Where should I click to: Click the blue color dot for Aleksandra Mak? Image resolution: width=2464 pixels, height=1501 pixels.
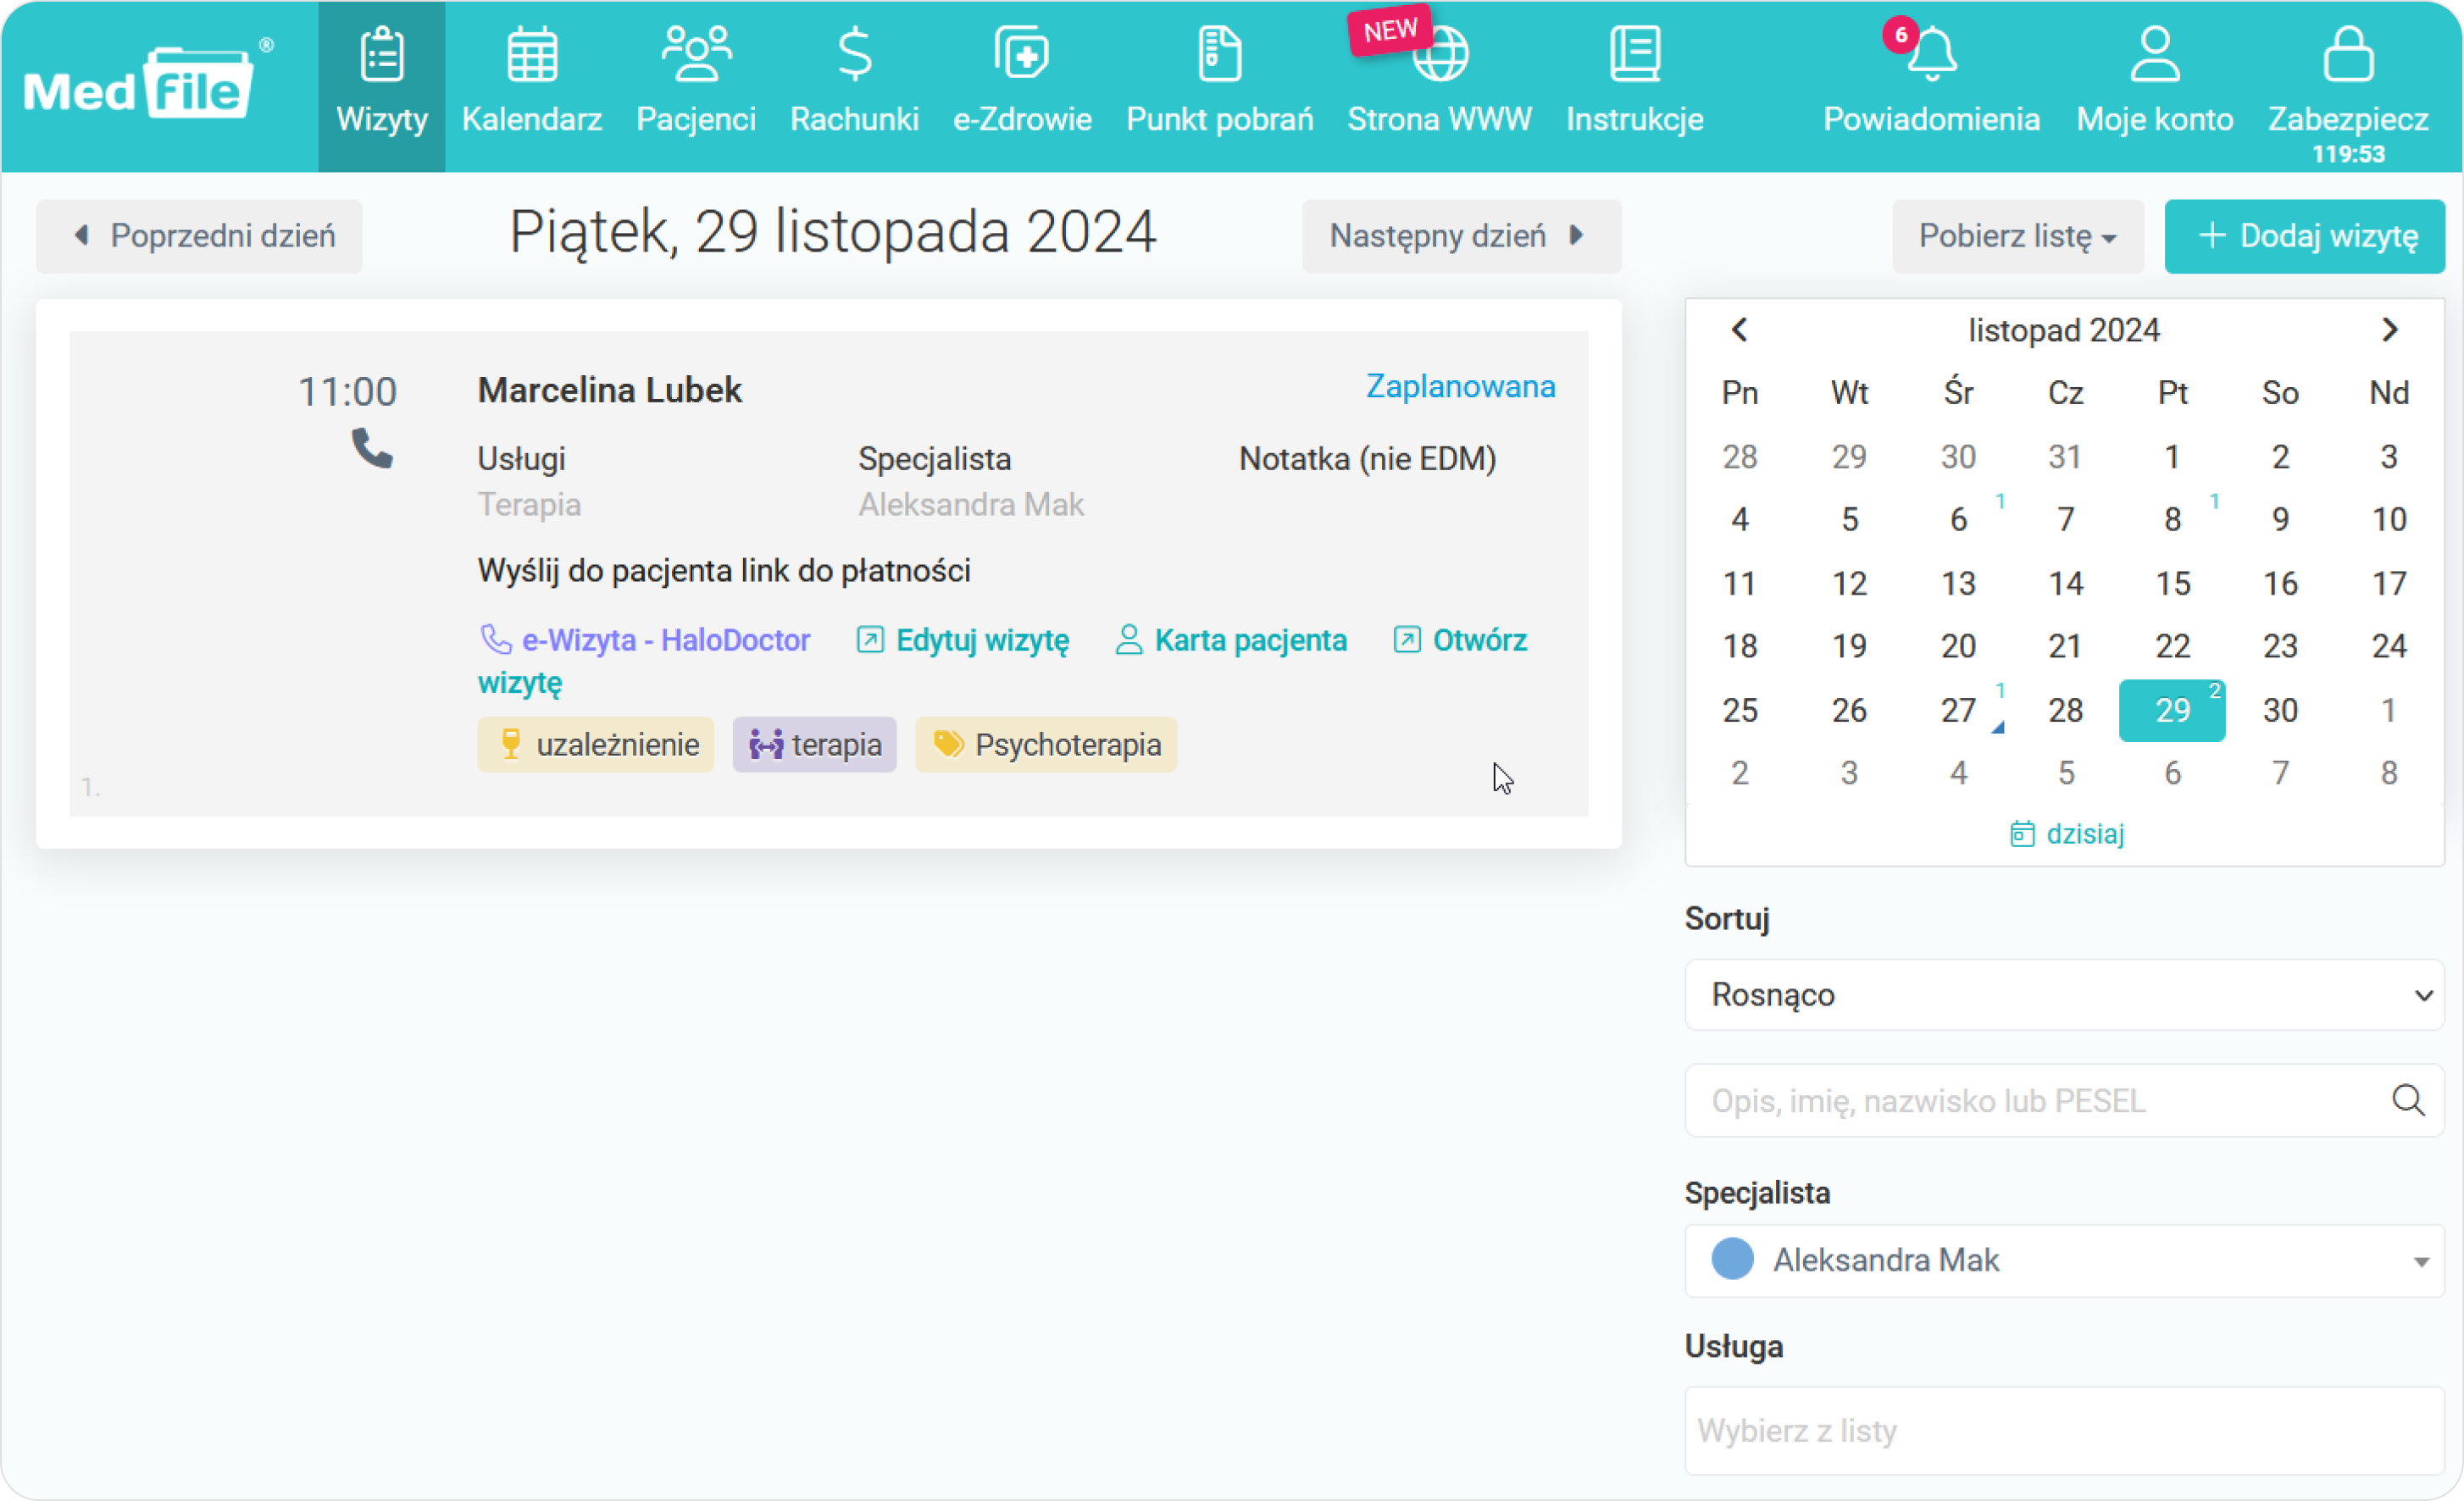click(1732, 1259)
